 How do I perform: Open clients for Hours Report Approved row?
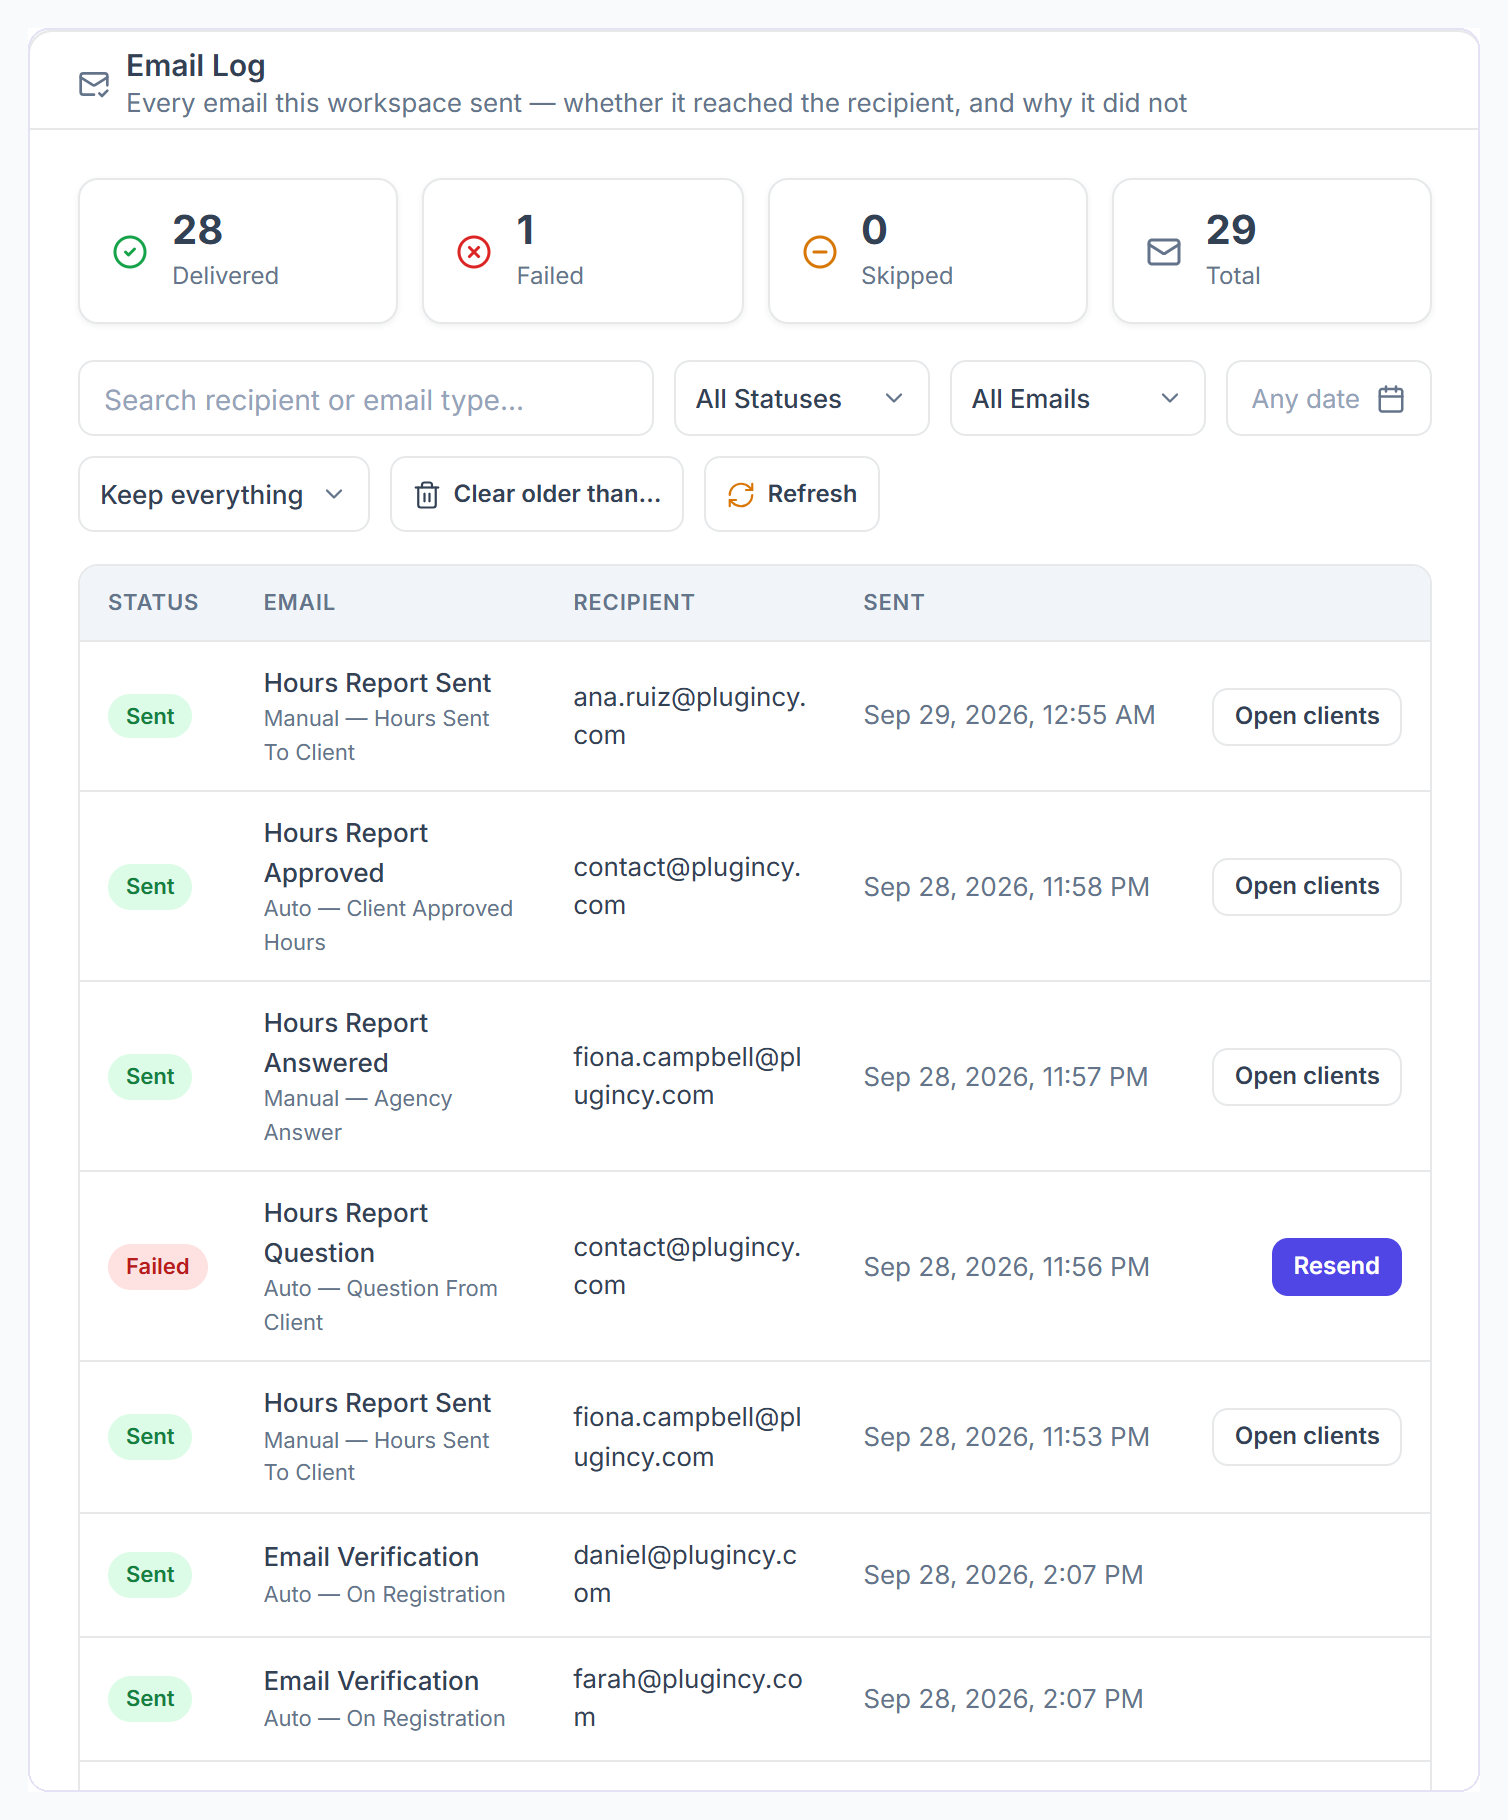click(x=1307, y=887)
